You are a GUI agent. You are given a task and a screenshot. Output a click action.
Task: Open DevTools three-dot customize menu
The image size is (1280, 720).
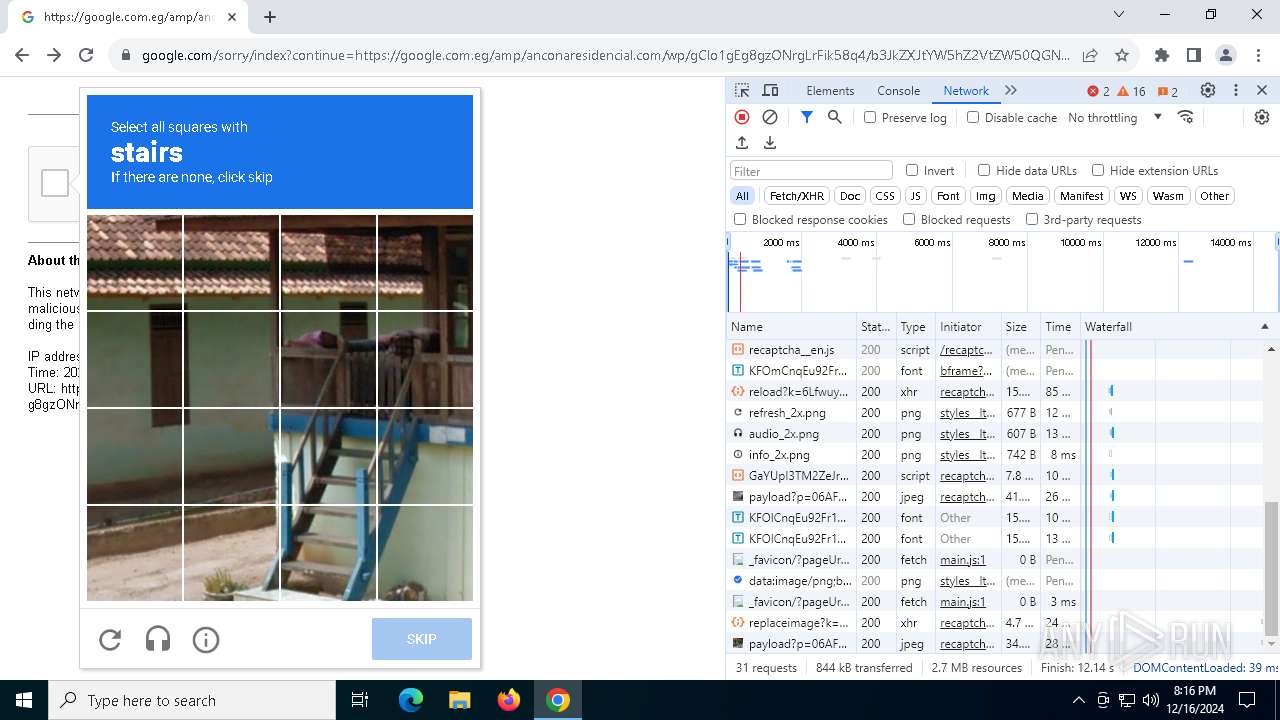(x=1236, y=90)
